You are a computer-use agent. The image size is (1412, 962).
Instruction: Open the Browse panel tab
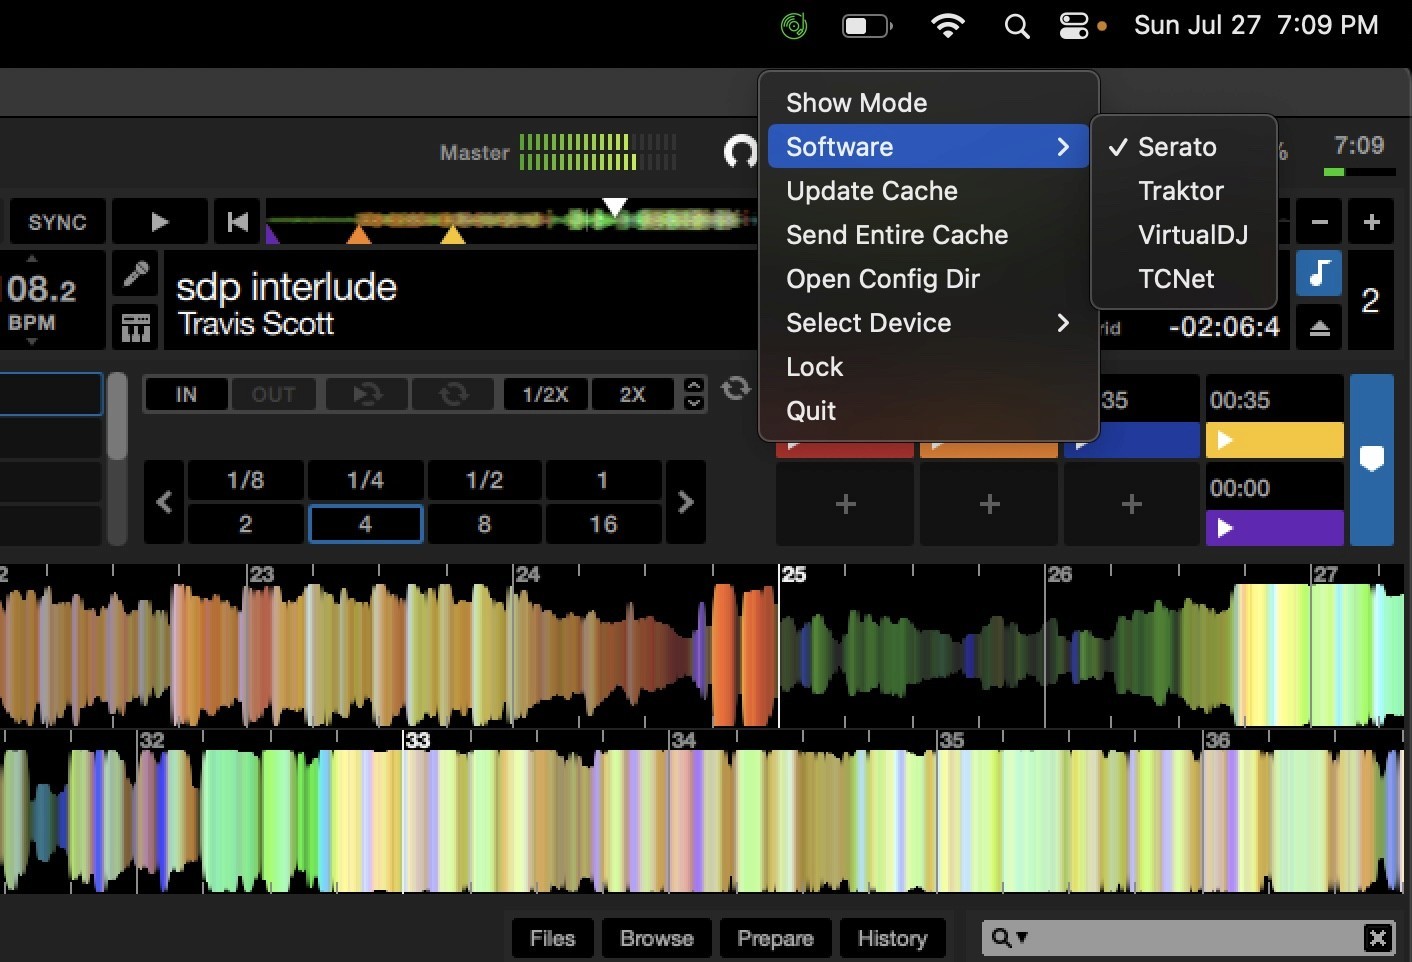[656, 938]
